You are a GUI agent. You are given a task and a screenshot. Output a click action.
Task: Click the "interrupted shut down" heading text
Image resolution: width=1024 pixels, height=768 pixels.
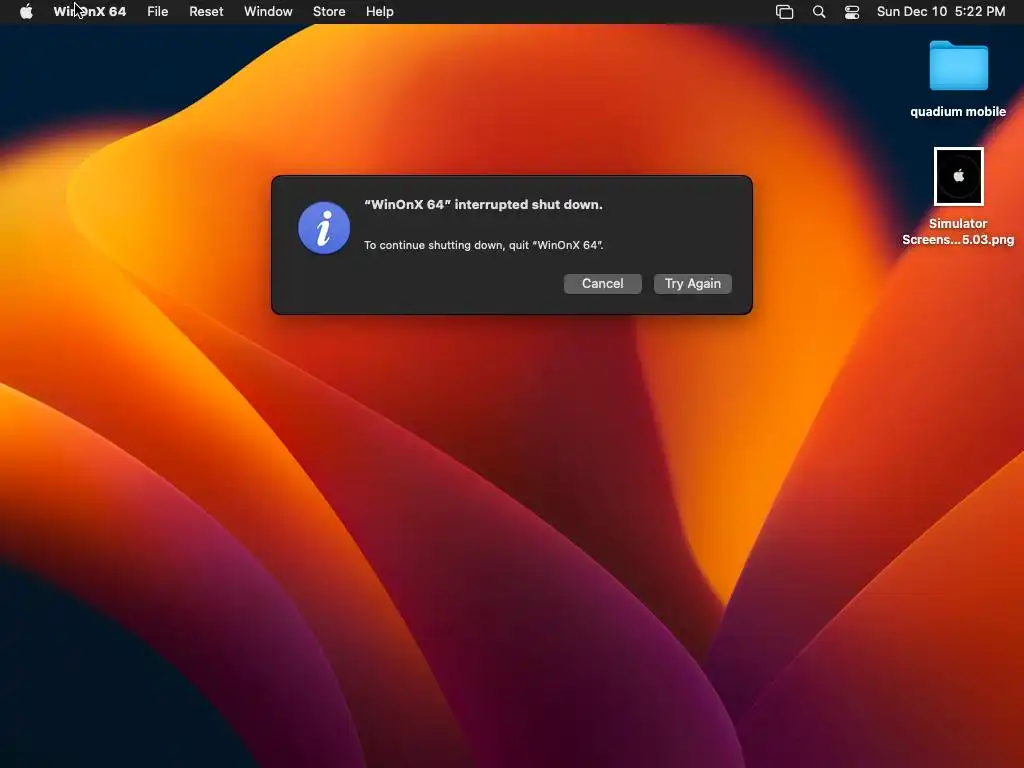coord(483,204)
